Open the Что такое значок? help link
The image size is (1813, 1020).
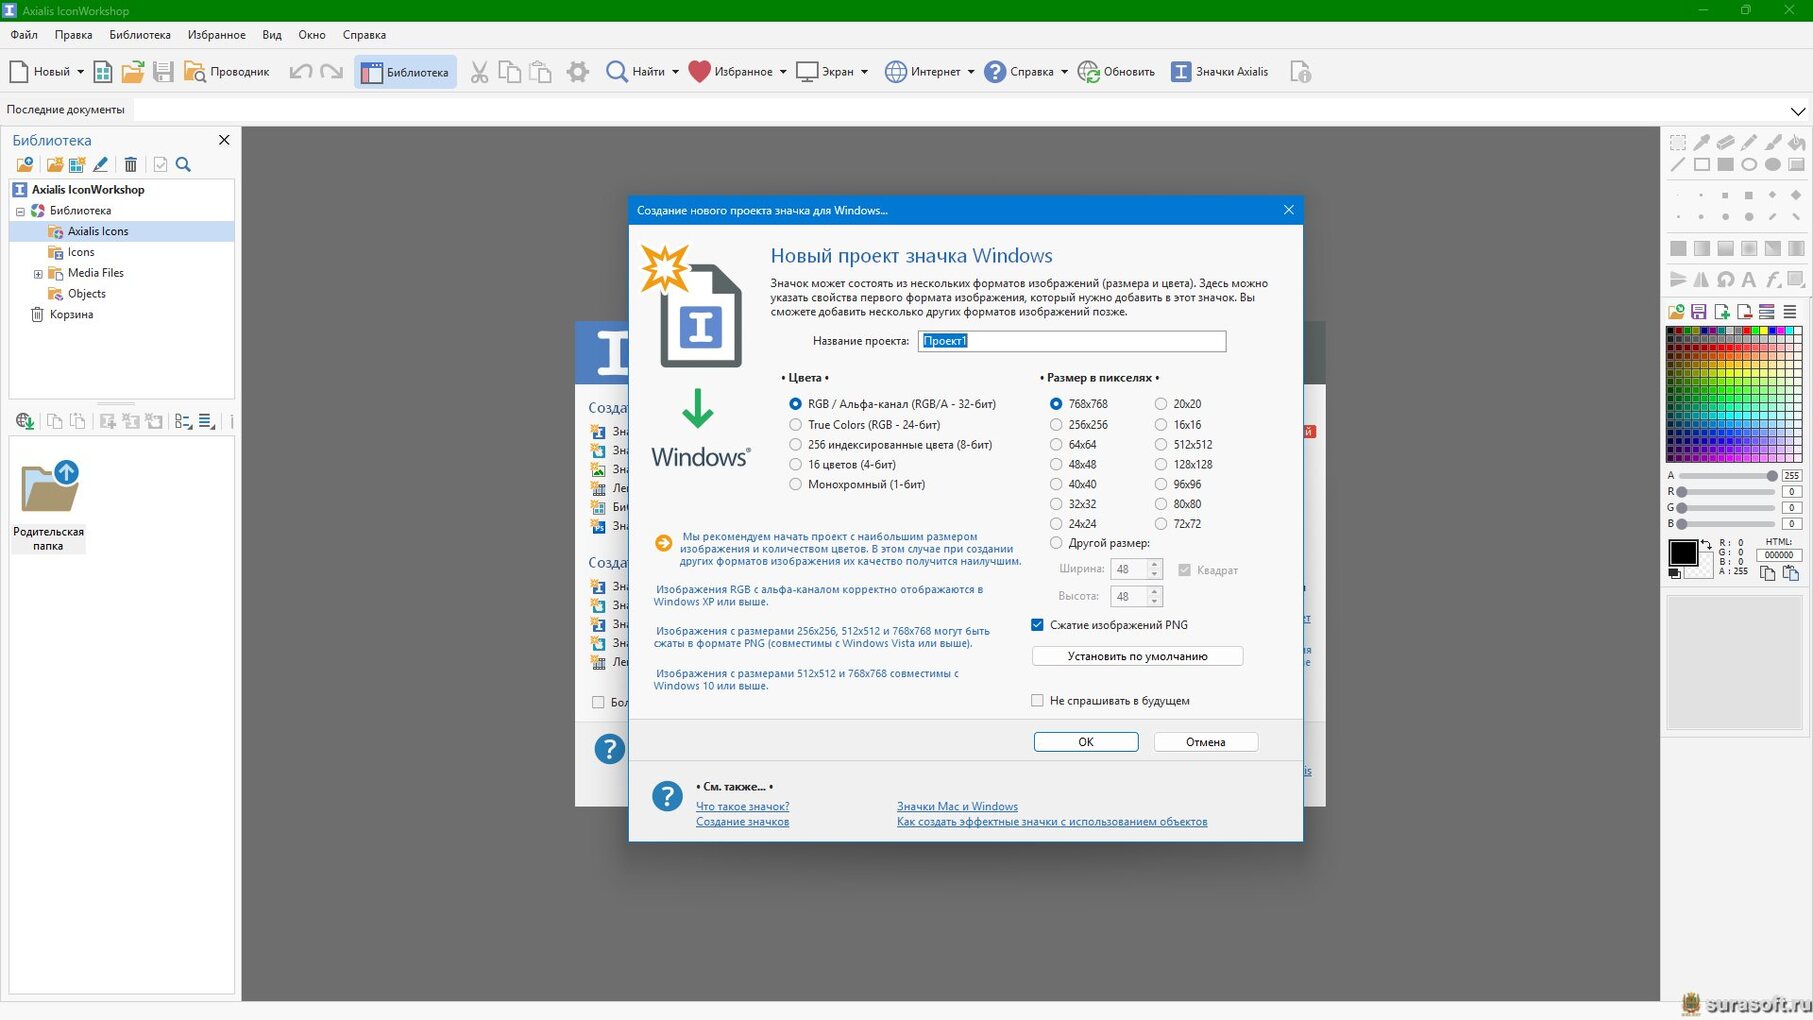click(743, 806)
